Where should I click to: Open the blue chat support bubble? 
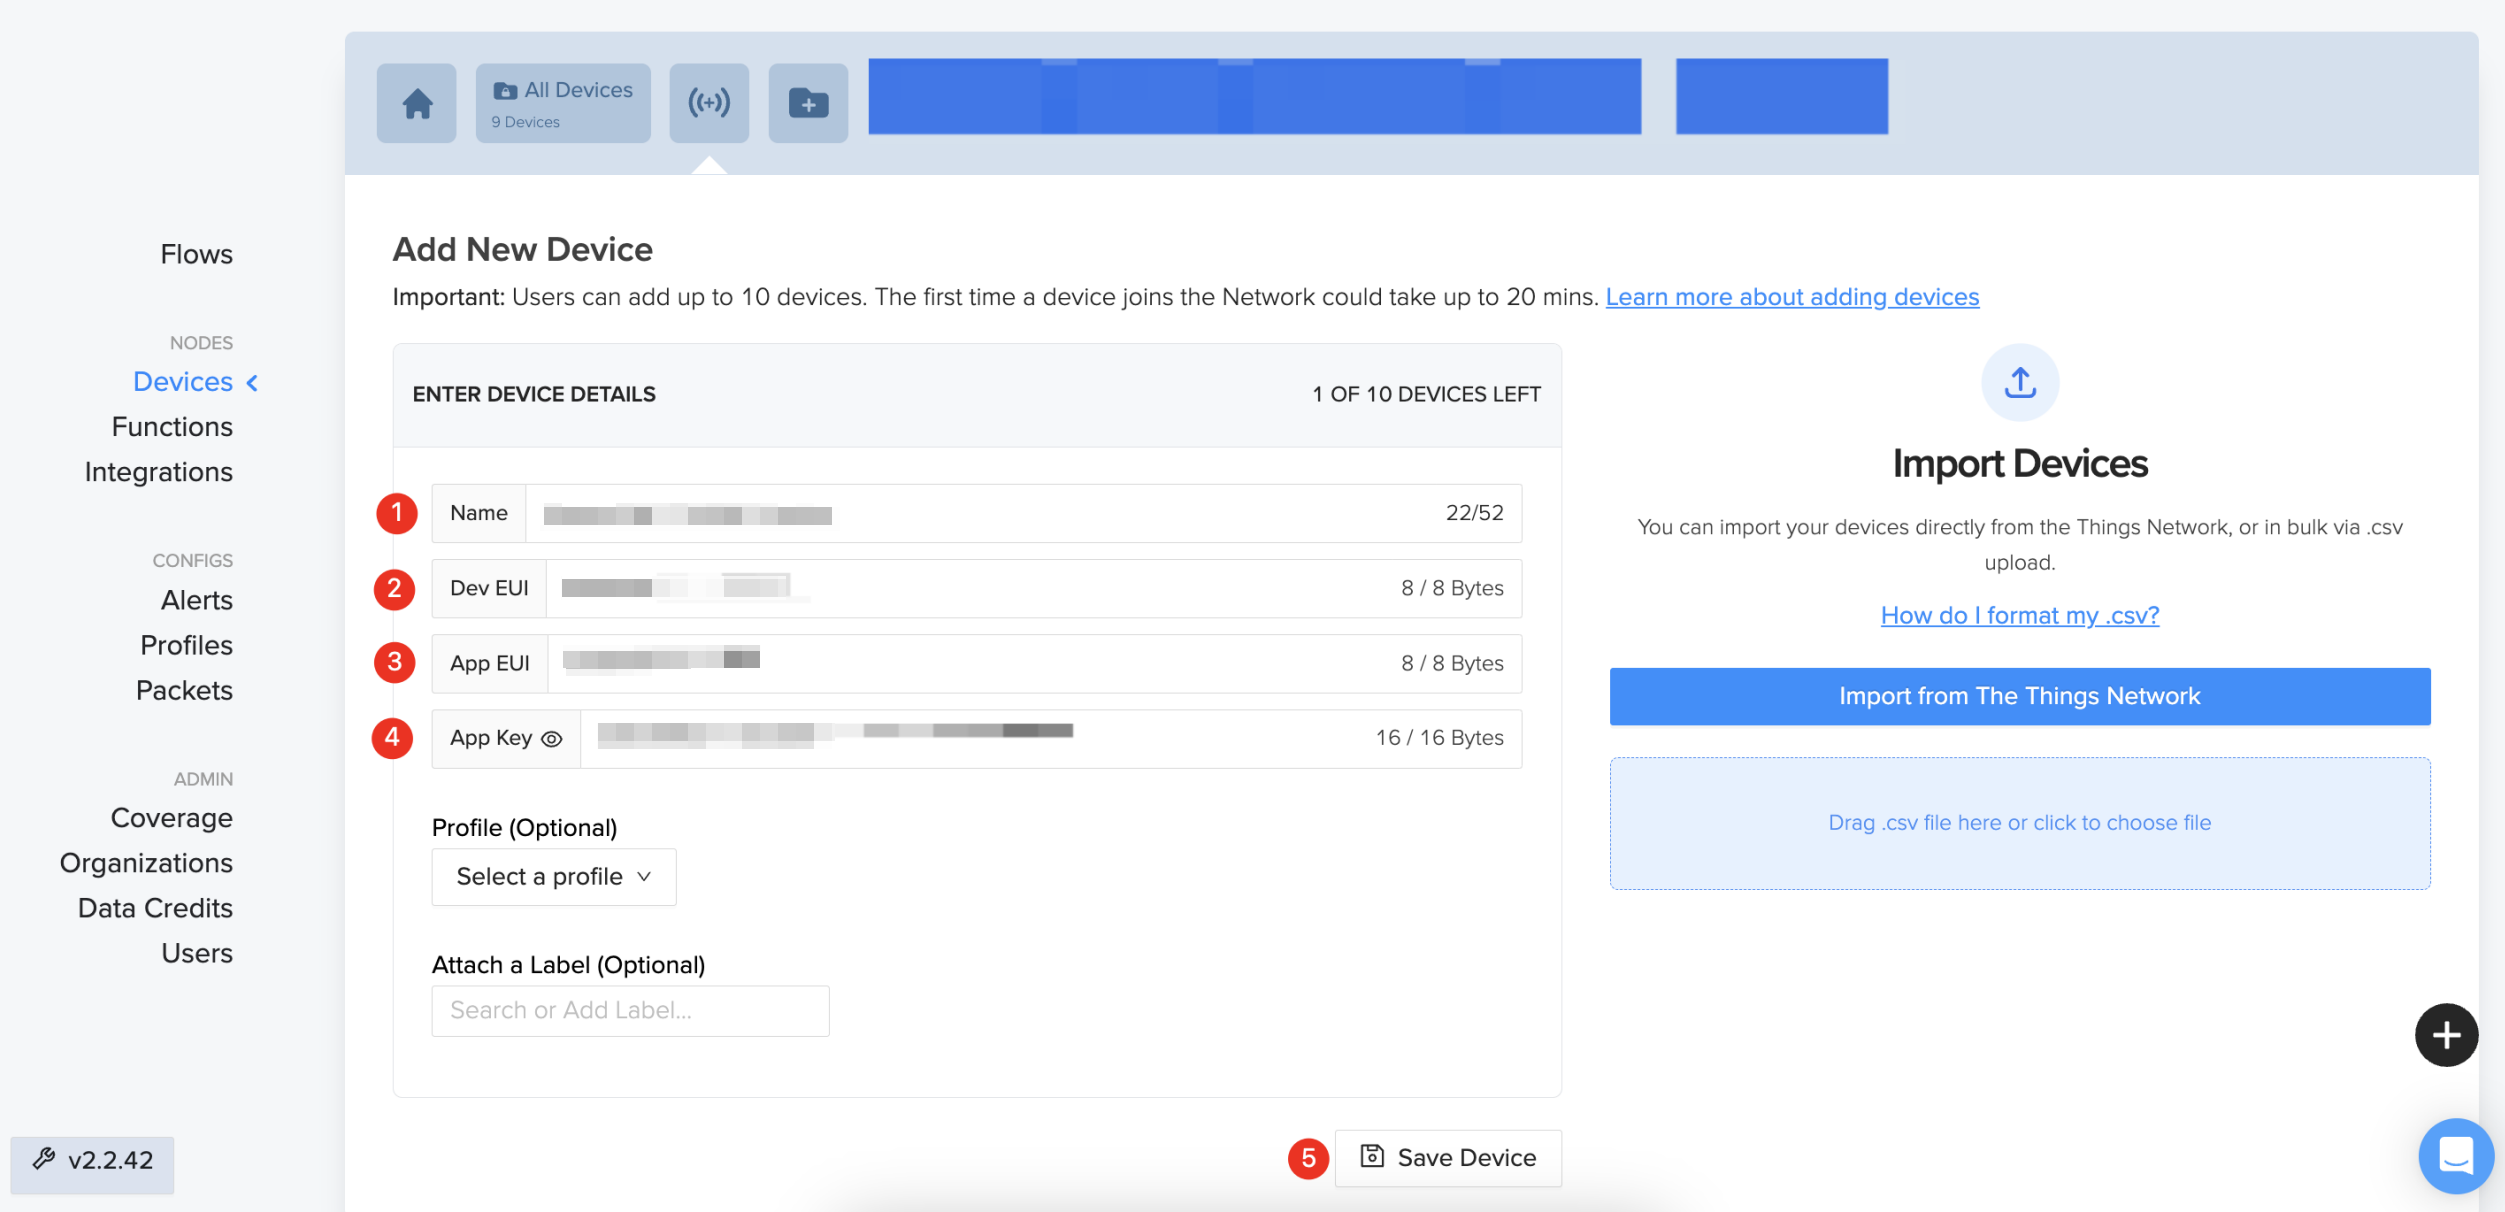point(2455,1156)
